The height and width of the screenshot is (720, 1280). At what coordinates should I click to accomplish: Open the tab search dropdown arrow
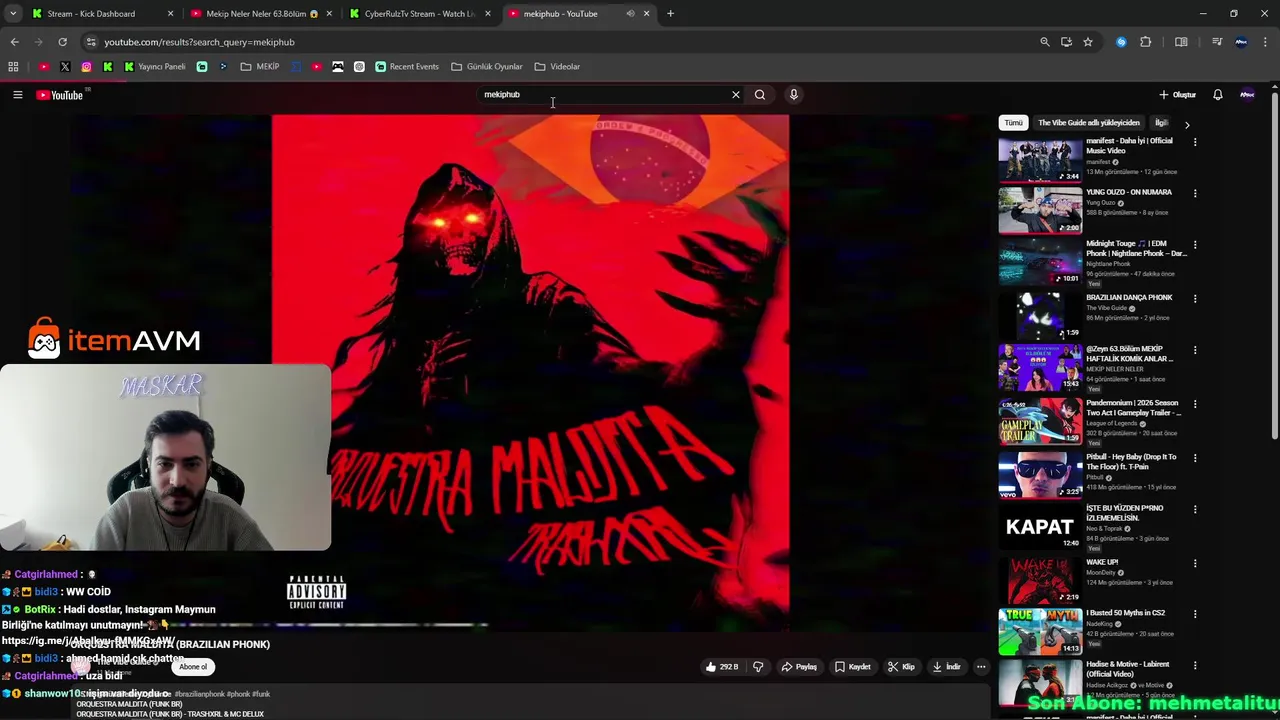(13, 14)
